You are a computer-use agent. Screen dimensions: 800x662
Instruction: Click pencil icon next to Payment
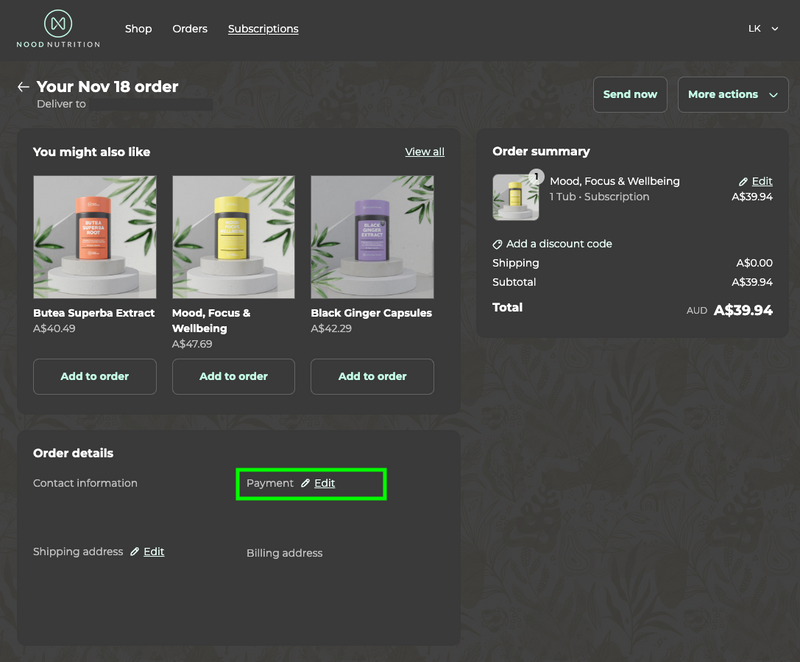(306, 483)
